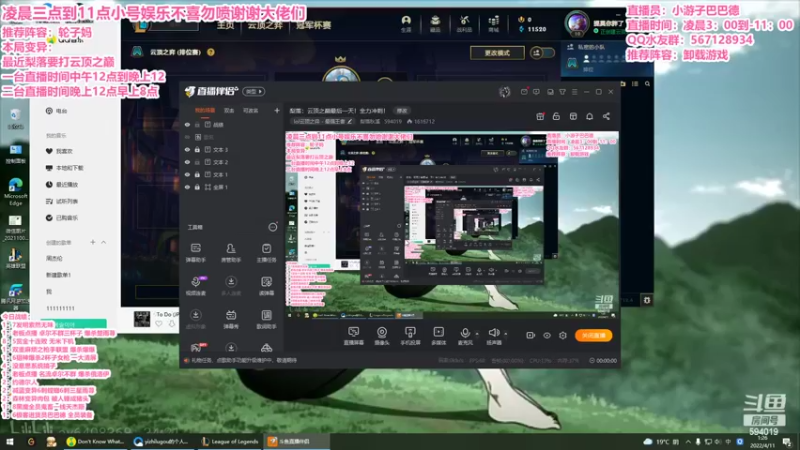Open 商城 store icon in League client
Viewport: 800px width, 450px height.
pos(493,23)
